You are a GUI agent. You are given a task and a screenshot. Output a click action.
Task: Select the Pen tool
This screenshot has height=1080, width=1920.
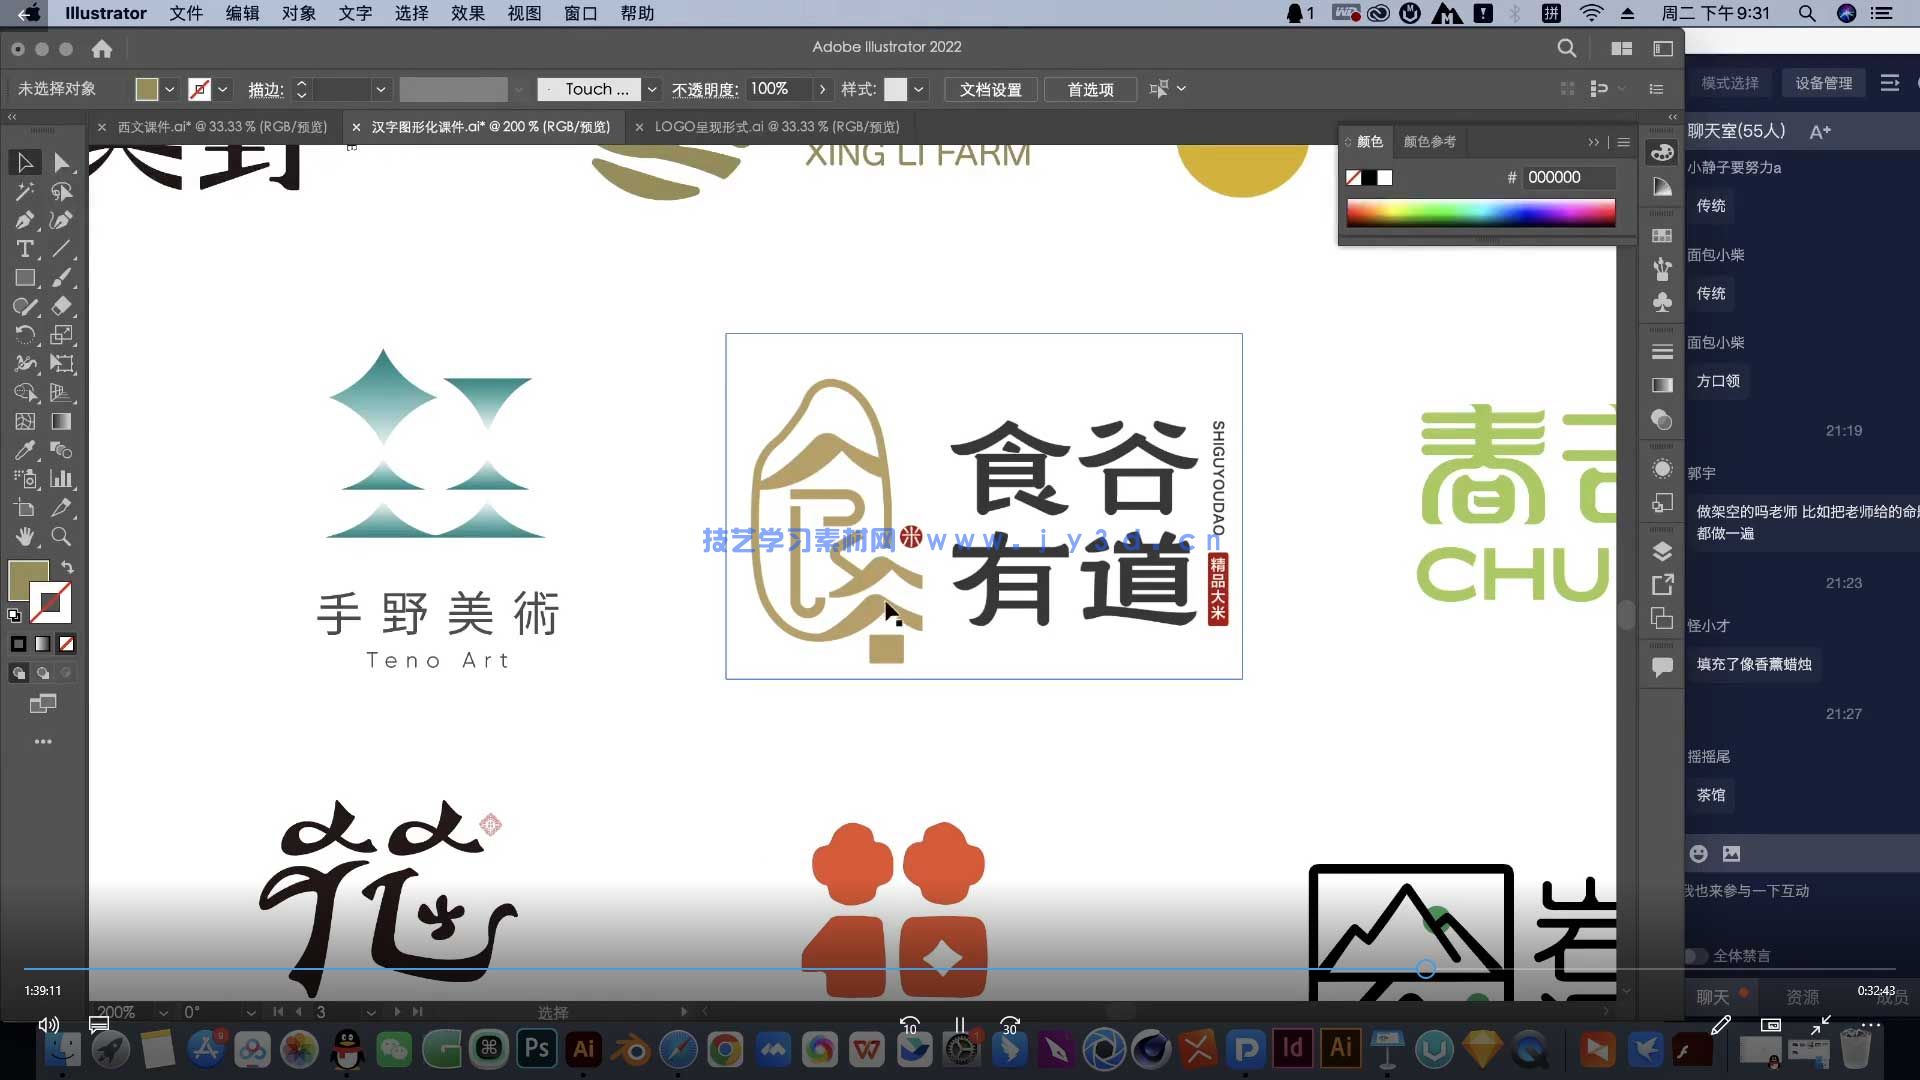coord(25,220)
